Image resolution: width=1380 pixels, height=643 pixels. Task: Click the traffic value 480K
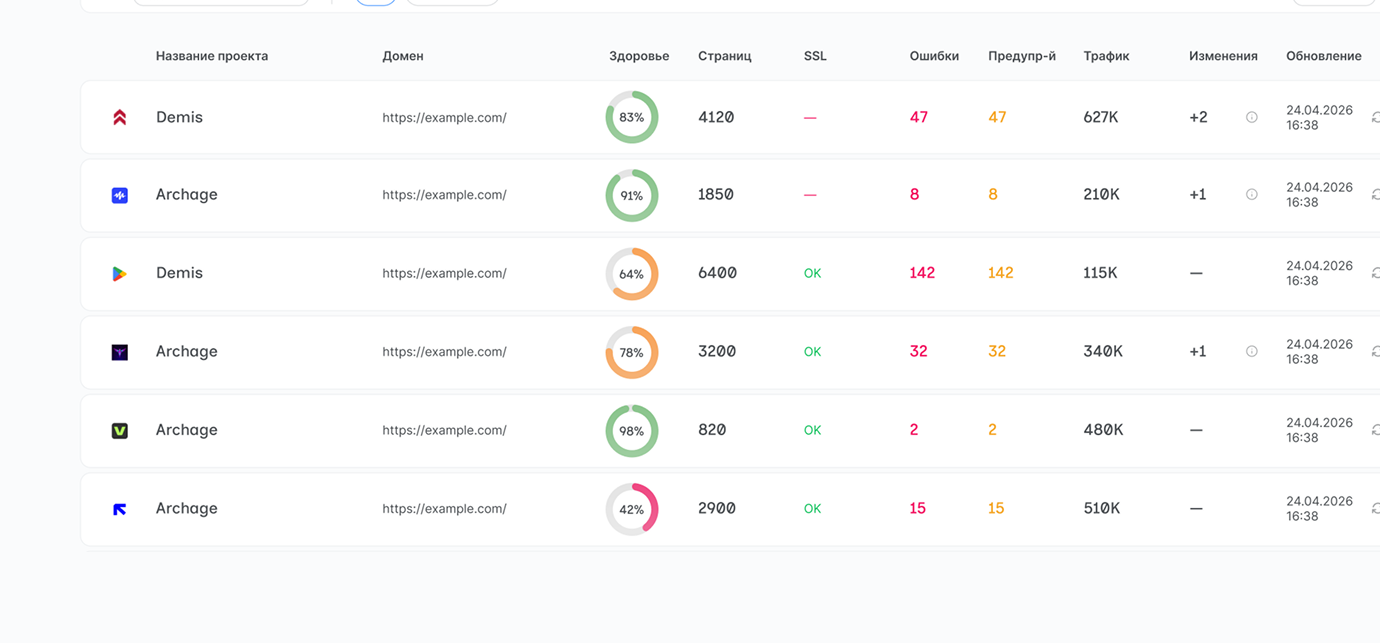pos(1103,430)
